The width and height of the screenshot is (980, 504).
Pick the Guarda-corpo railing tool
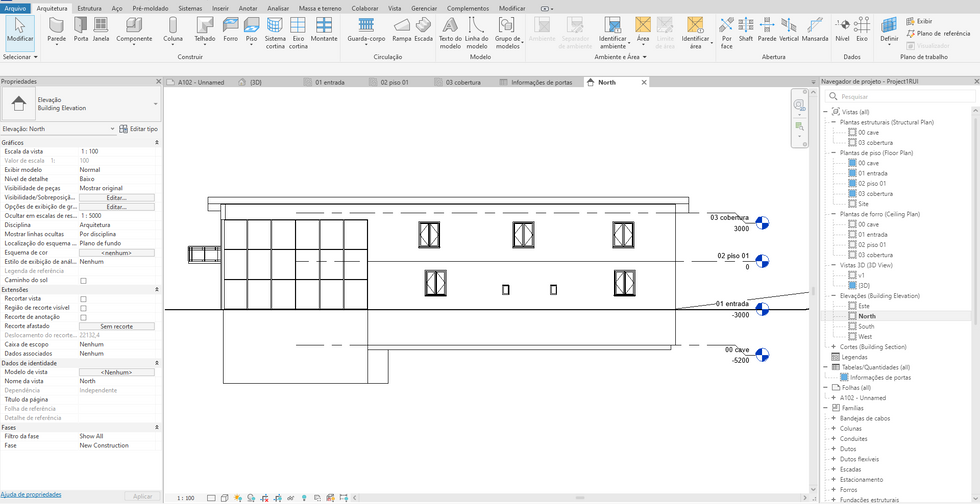pos(366,30)
